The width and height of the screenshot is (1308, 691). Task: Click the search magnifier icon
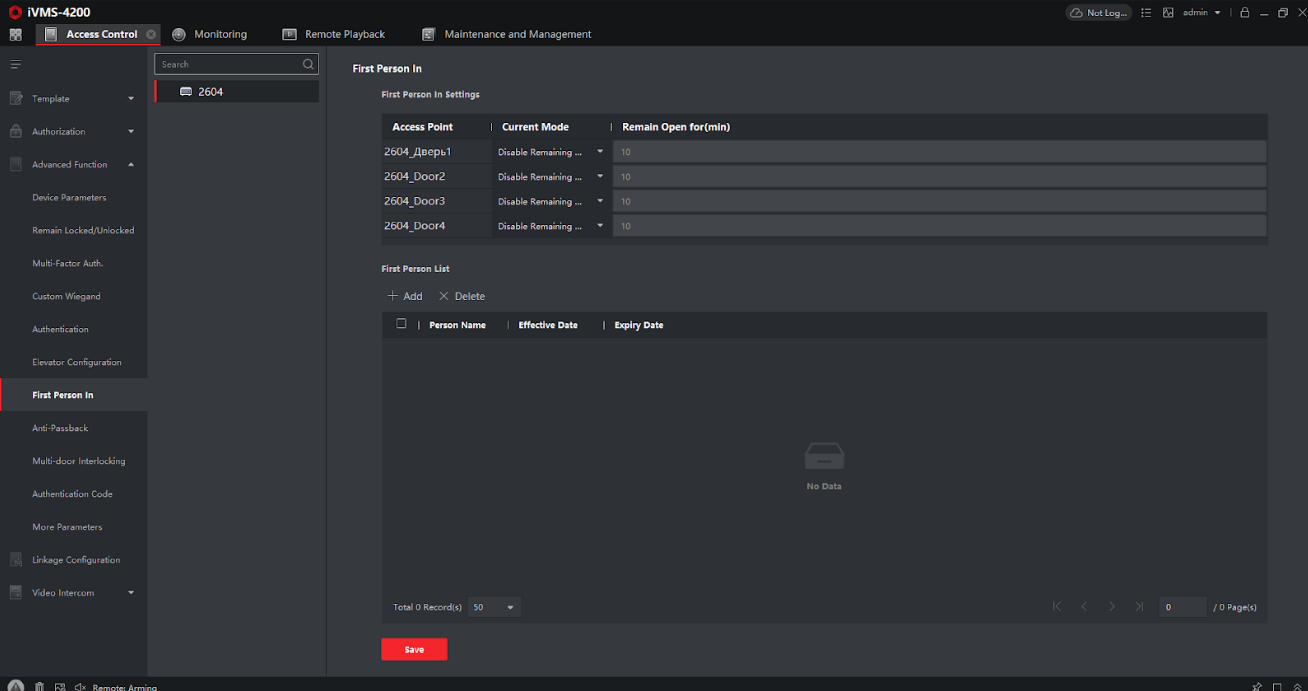(308, 64)
